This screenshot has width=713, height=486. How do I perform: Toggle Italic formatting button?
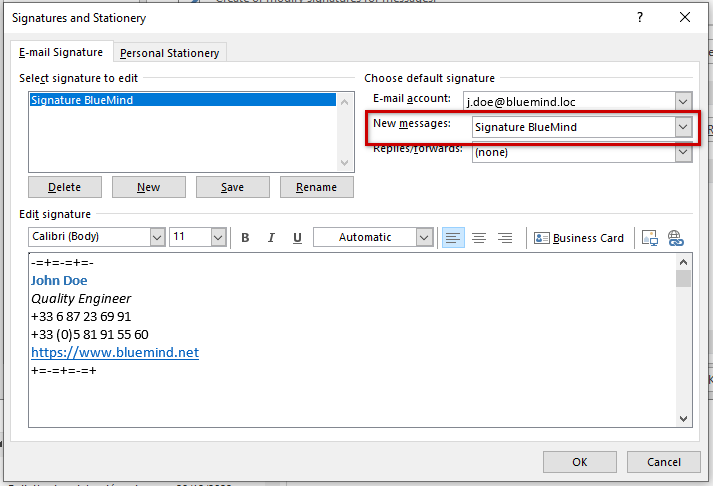click(x=271, y=238)
